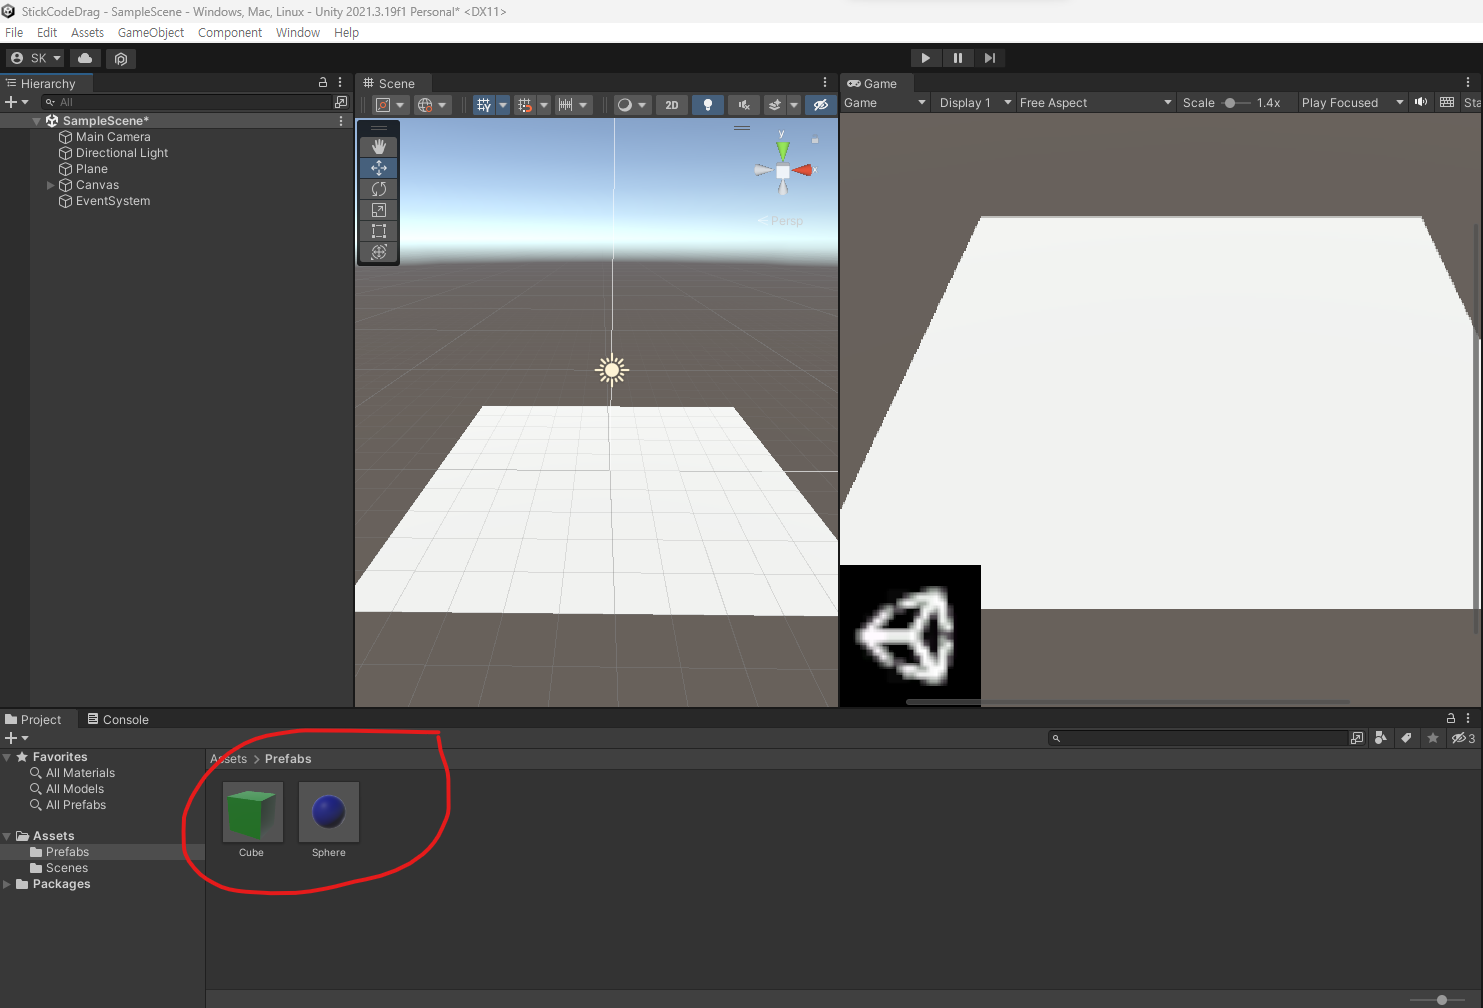Viewport: 1483px width, 1008px height.
Task: Open Hierarchy panel more options menu
Action: click(340, 83)
